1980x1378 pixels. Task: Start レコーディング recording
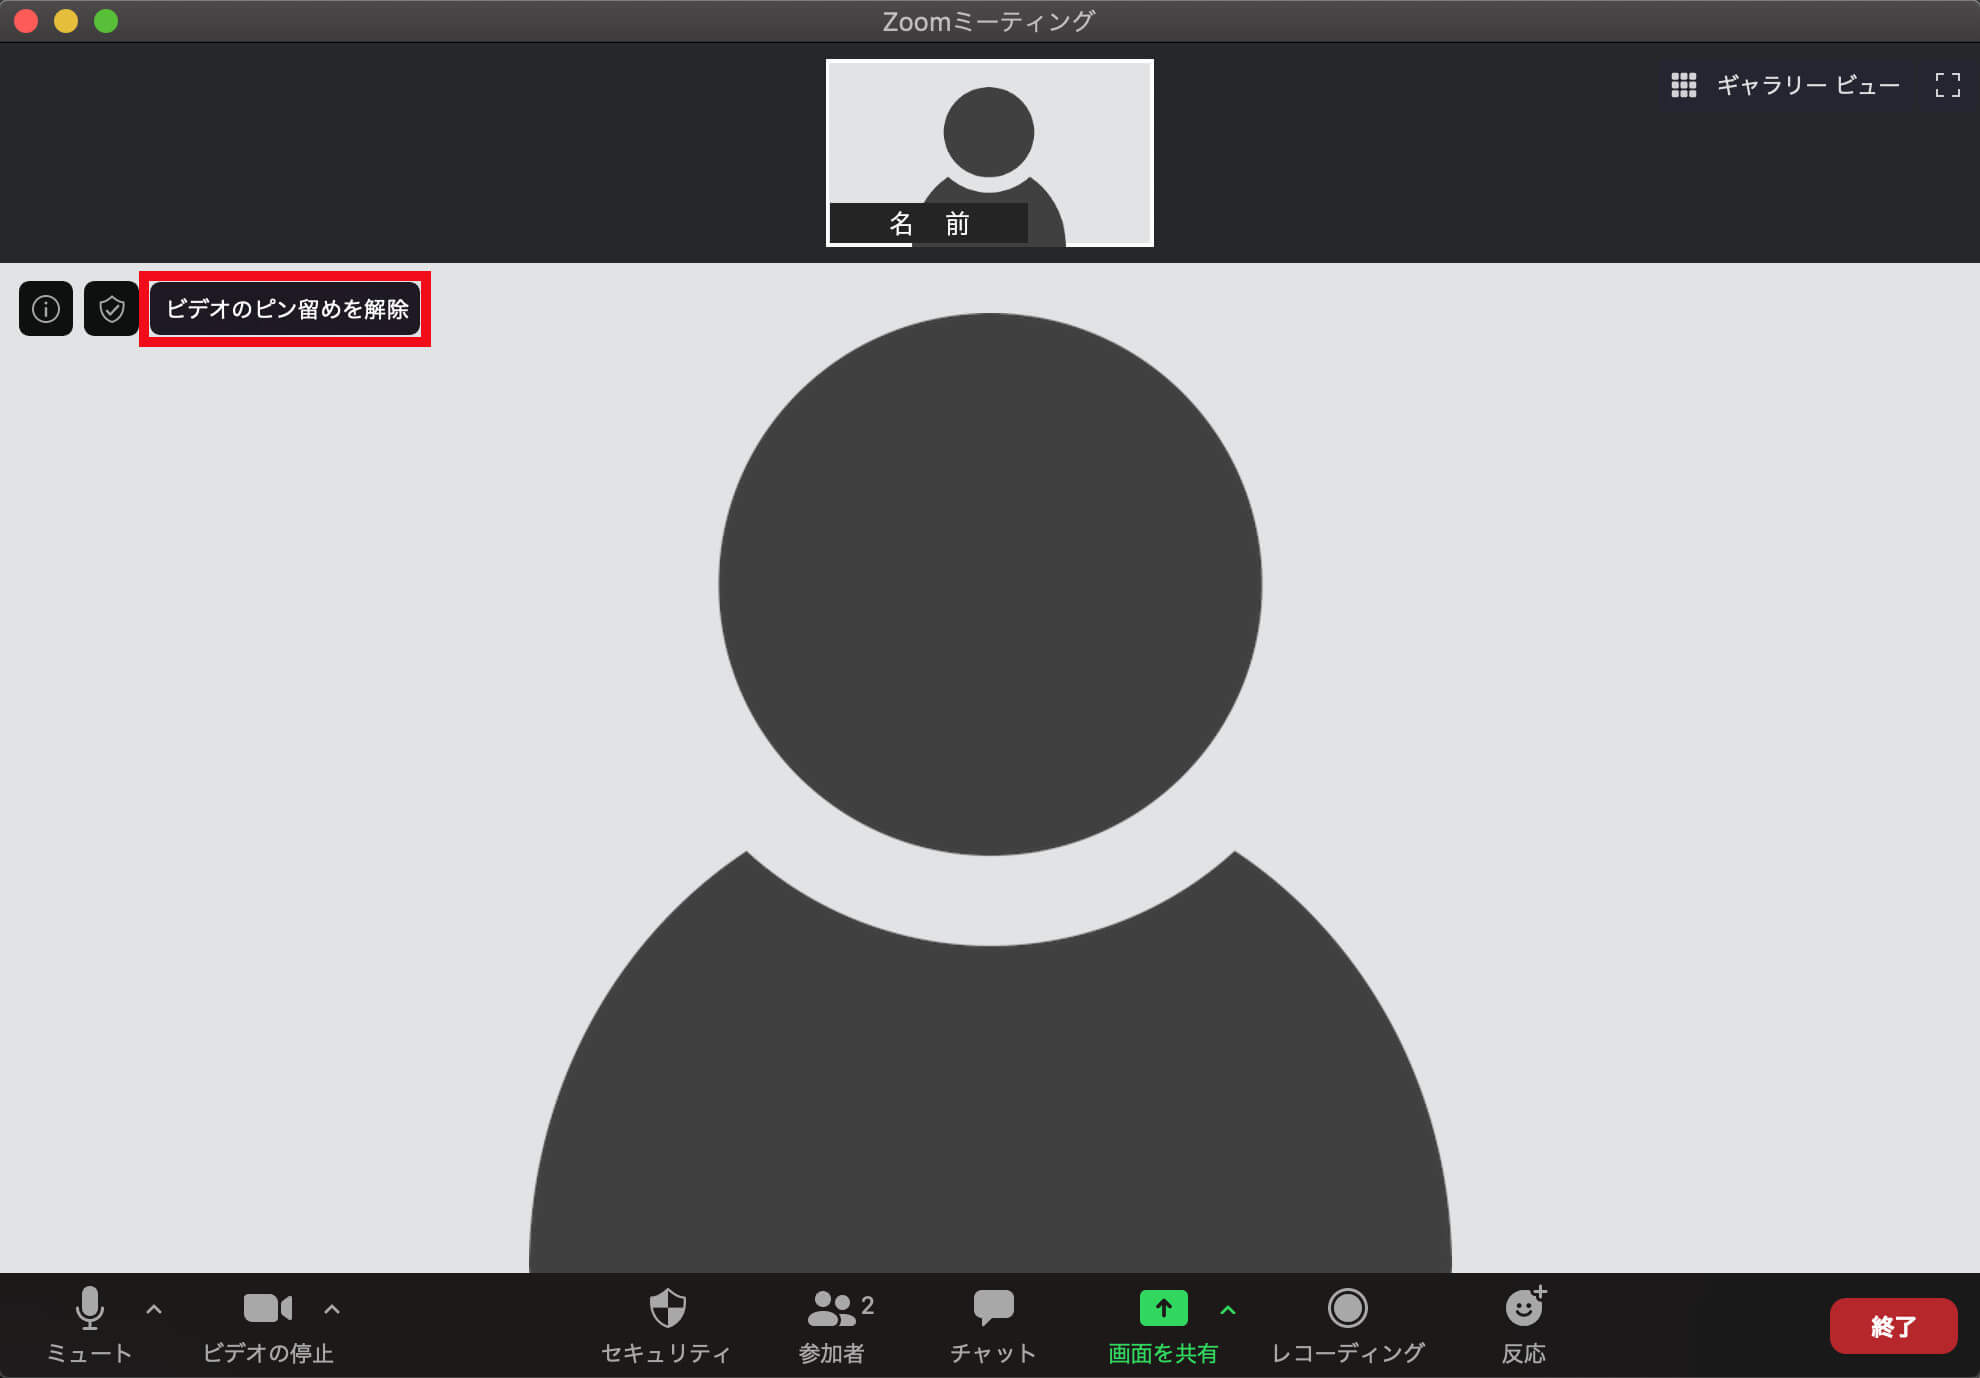1348,1325
